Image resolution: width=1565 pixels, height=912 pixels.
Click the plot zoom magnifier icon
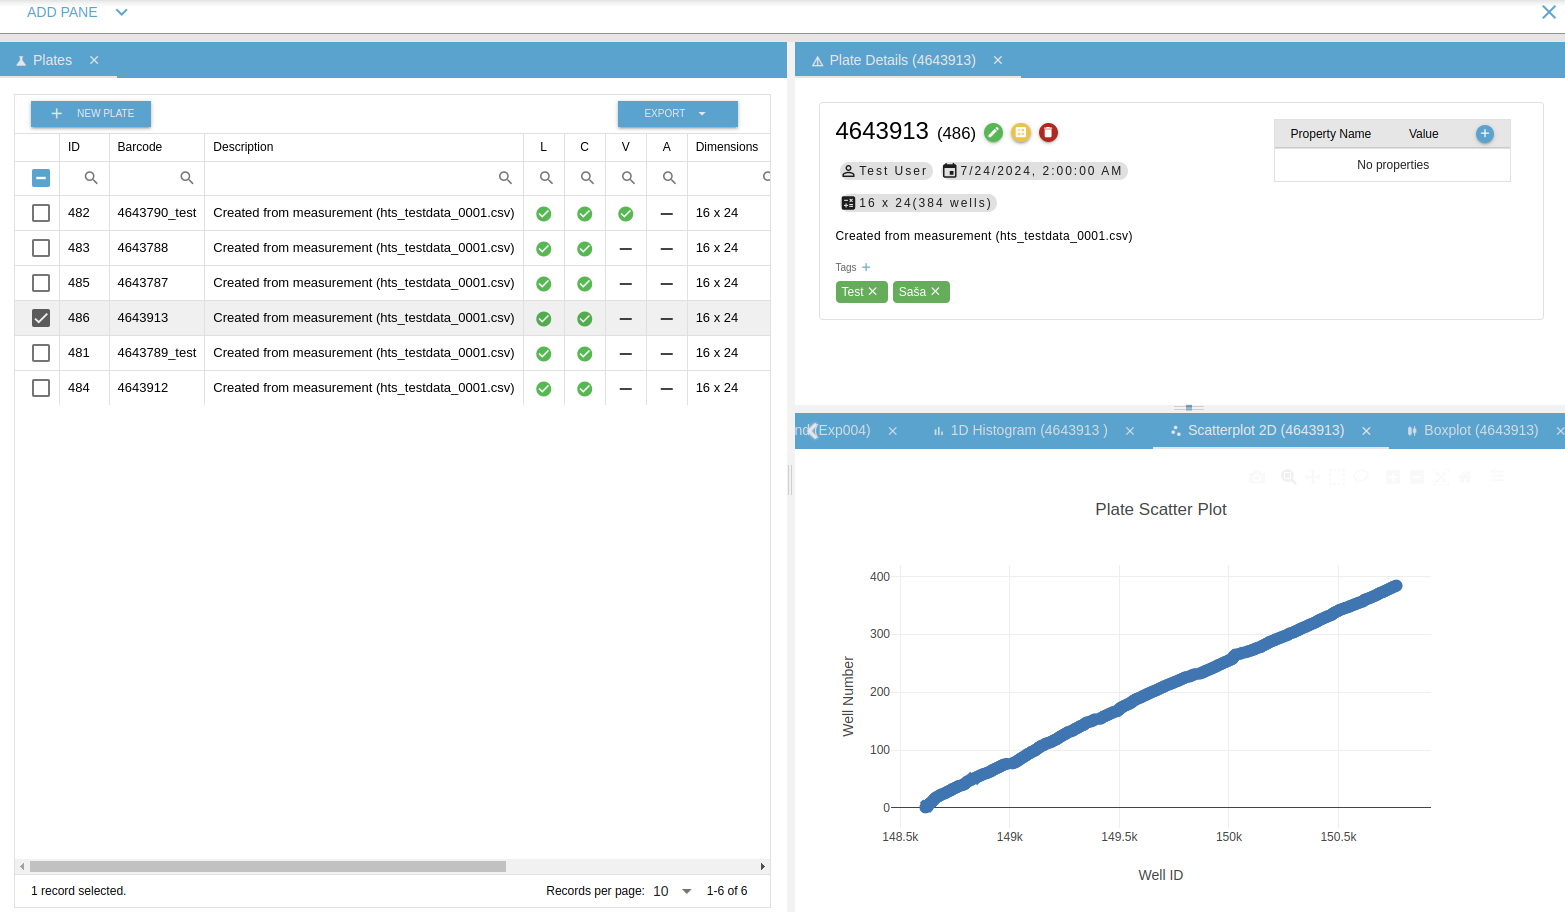1288,477
